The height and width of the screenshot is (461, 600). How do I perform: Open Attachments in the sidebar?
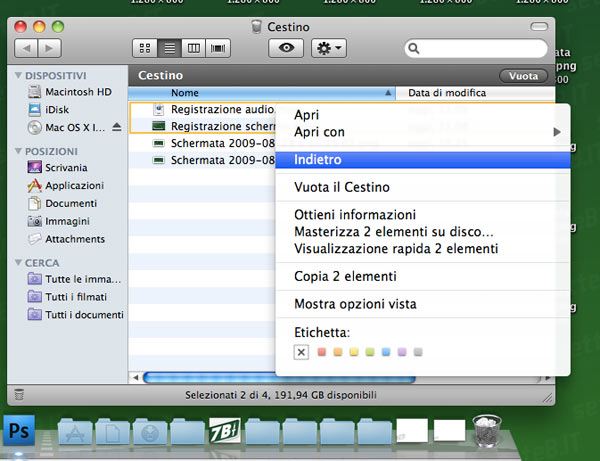(66, 239)
